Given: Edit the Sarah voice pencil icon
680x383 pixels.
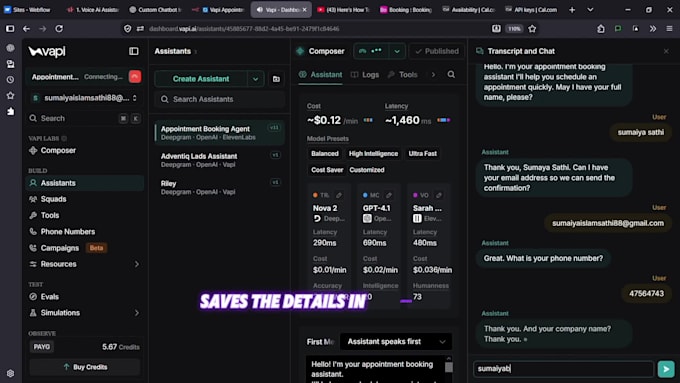Looking at the screenshot, I should (439, 195).
